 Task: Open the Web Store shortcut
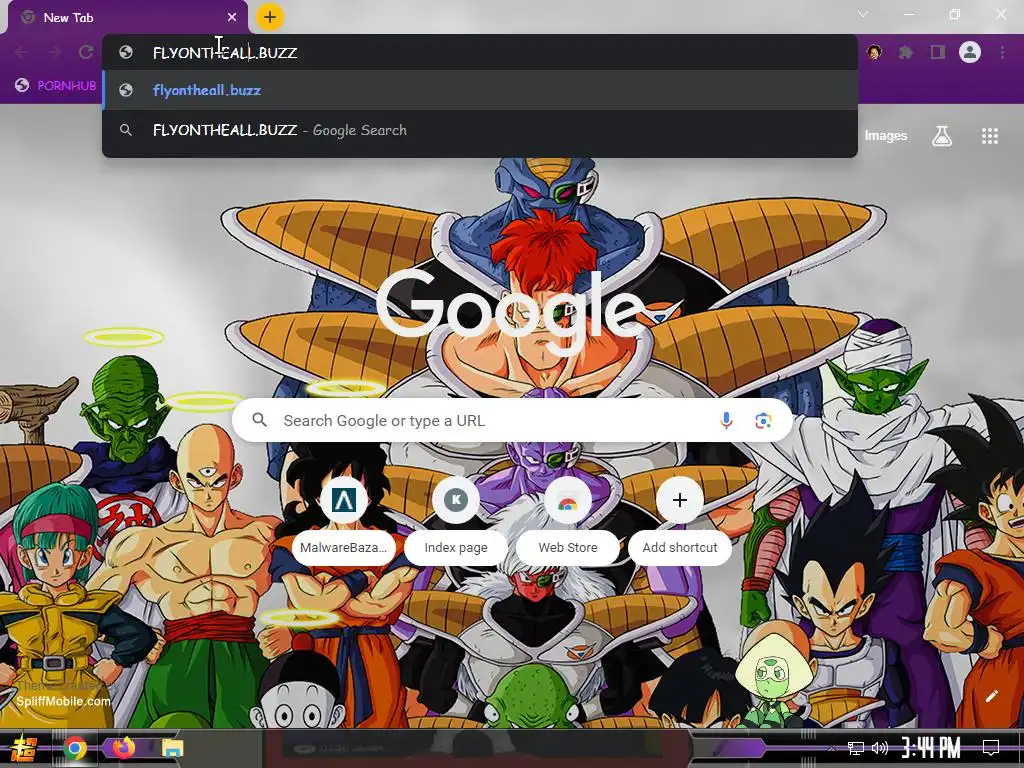(568, 523)
